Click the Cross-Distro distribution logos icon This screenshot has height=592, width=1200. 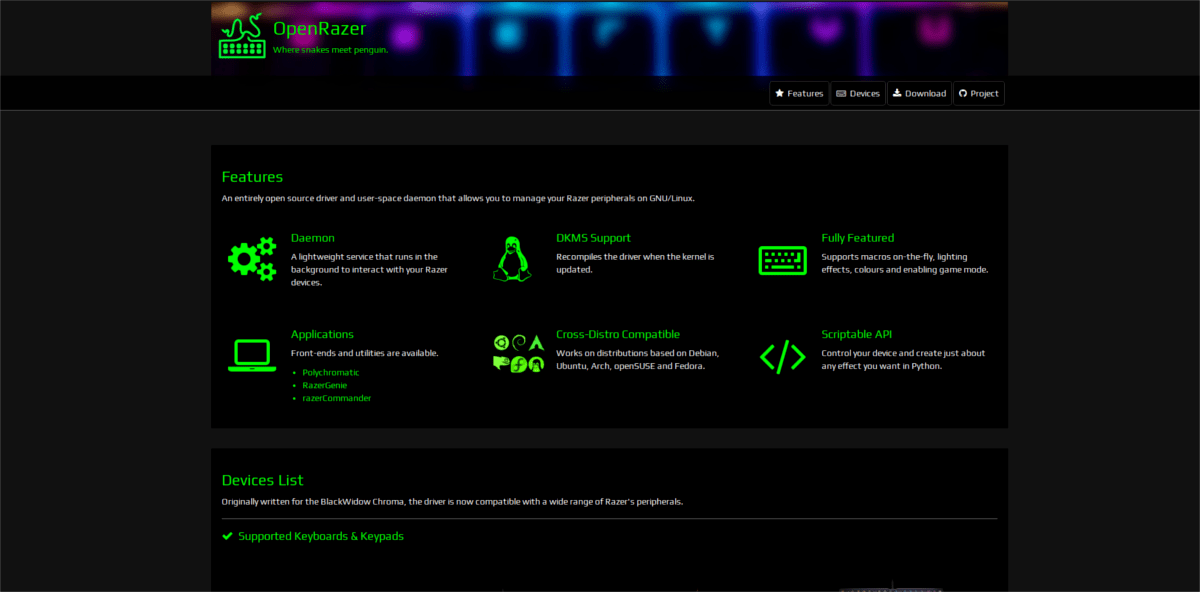pos(518,354)
